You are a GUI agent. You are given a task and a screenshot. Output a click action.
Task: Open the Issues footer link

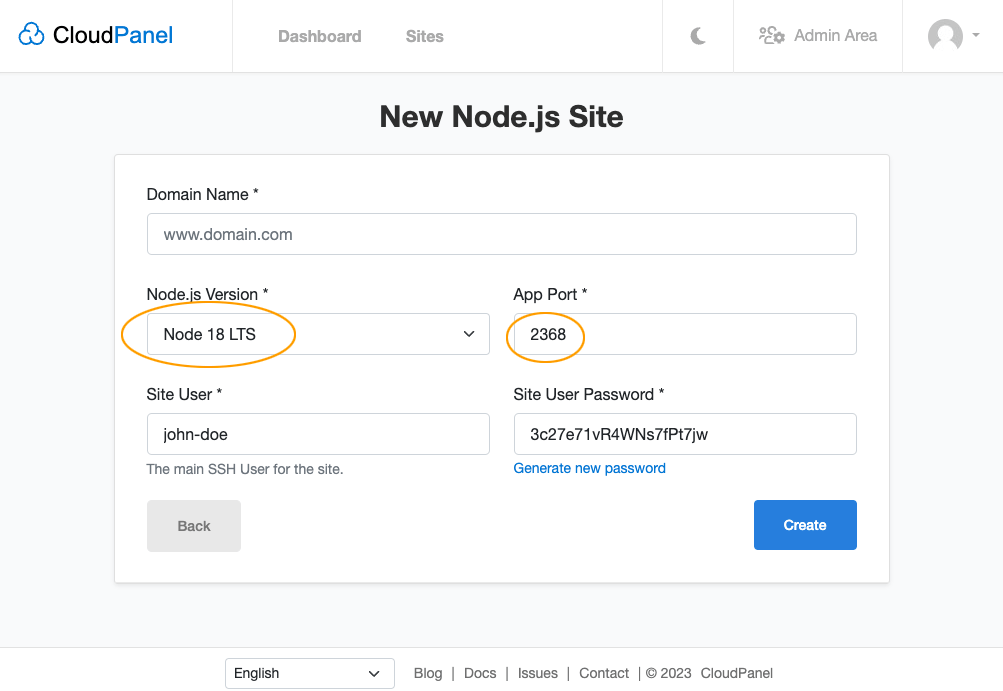pyautogui.click(x=537, y=673)
